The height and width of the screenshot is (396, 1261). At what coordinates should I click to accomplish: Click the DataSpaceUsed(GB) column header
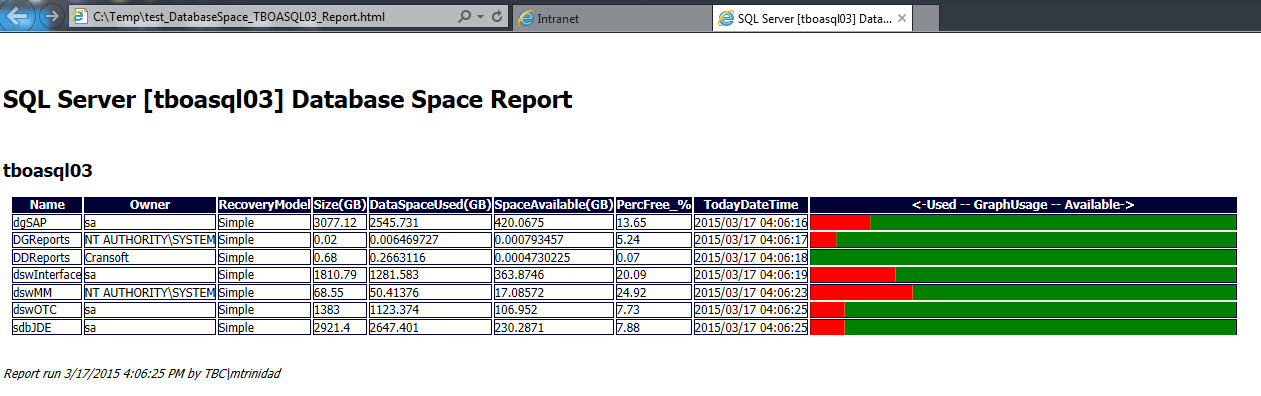click(x=430, y=205)
